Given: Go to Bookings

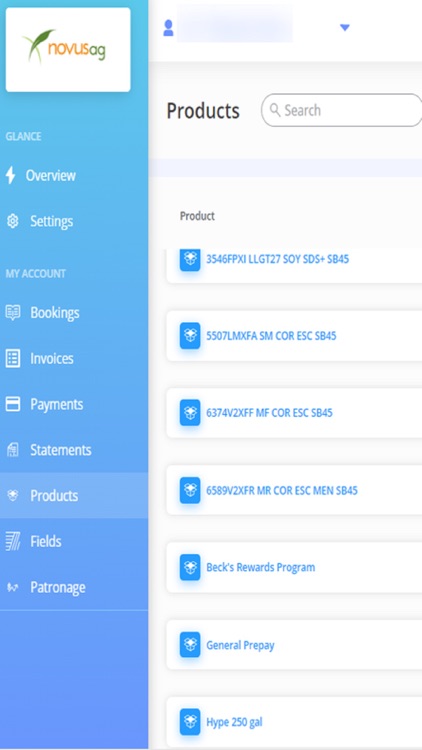Looking at the screenshot, I should [55, 313].
